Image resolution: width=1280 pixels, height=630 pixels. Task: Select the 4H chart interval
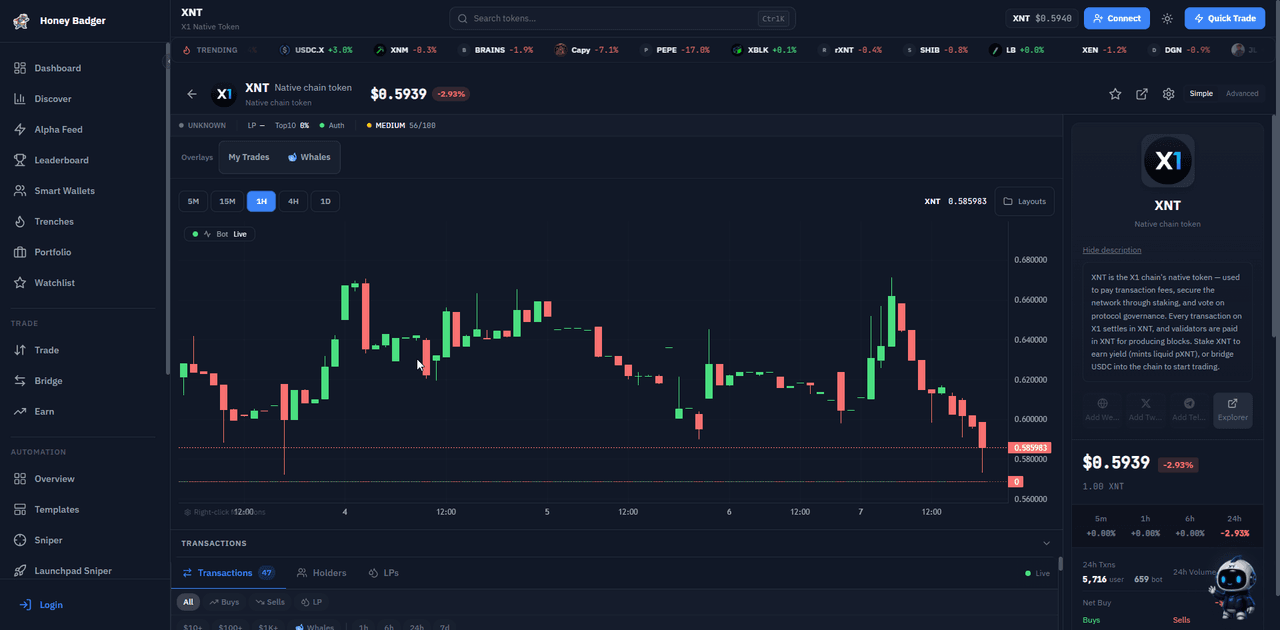(293, 201)
